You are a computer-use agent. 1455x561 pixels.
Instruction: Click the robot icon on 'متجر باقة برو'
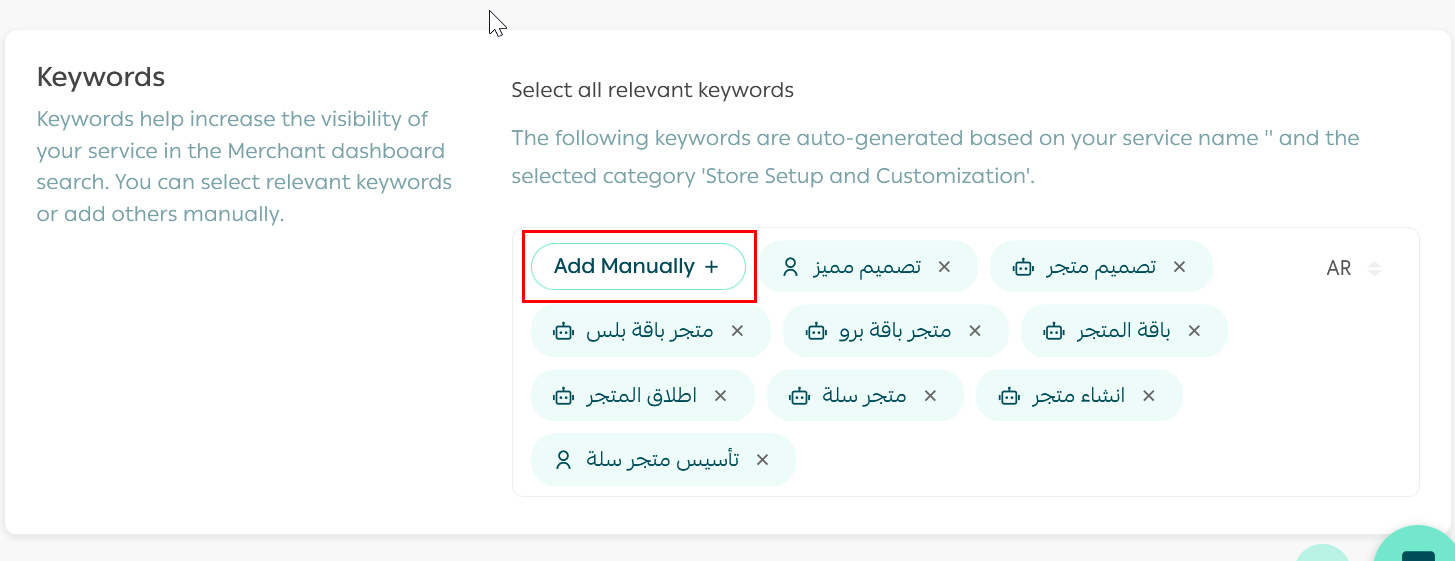816,331
